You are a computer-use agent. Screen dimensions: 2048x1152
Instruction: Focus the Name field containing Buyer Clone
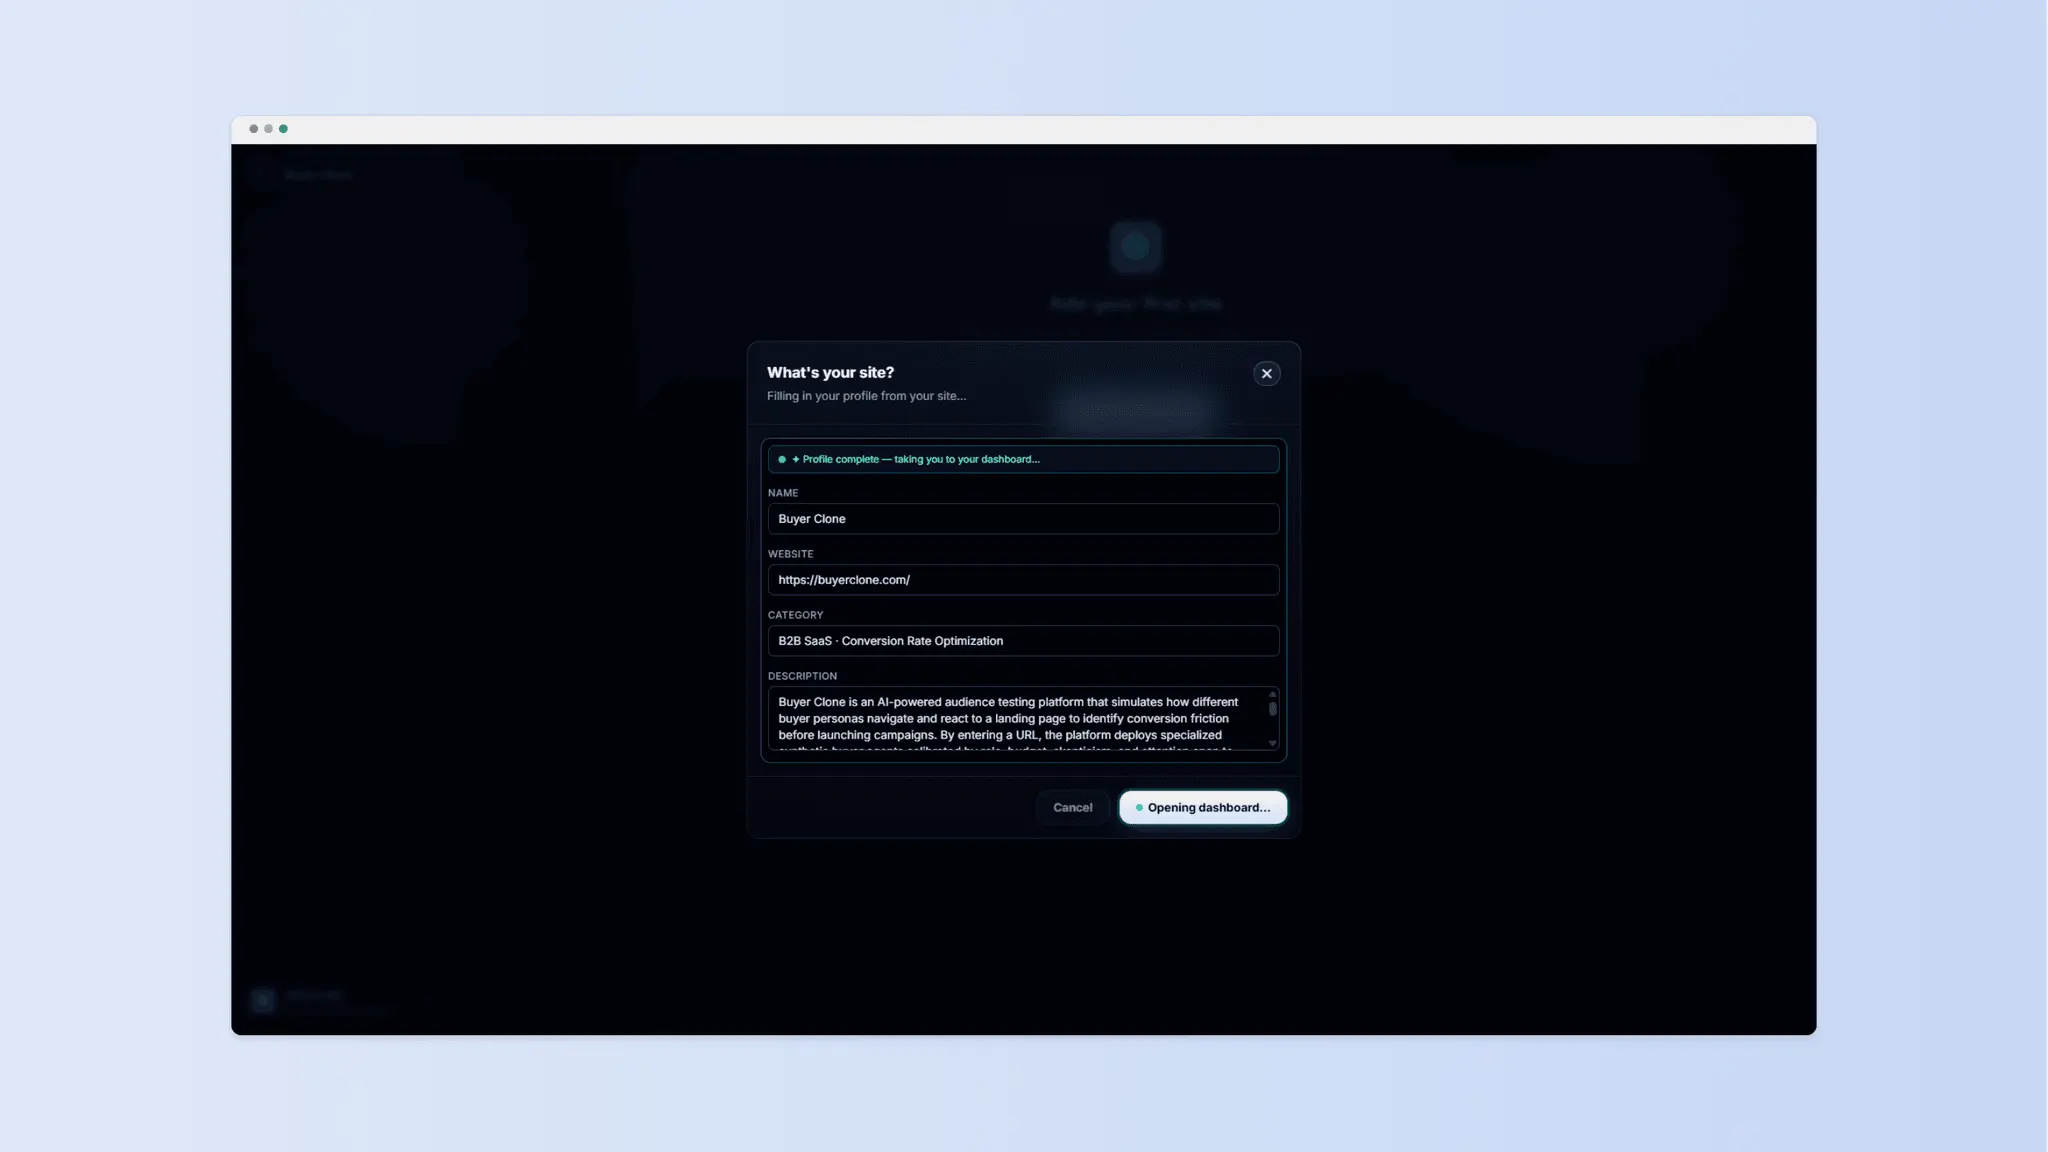(x=1023, y=519)
